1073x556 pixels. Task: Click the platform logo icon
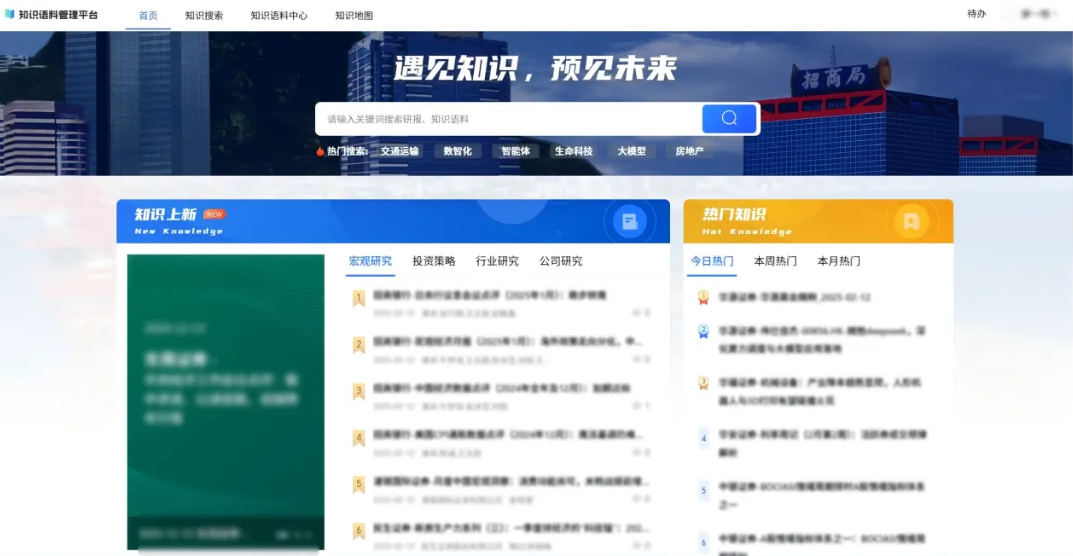[10, 15]
